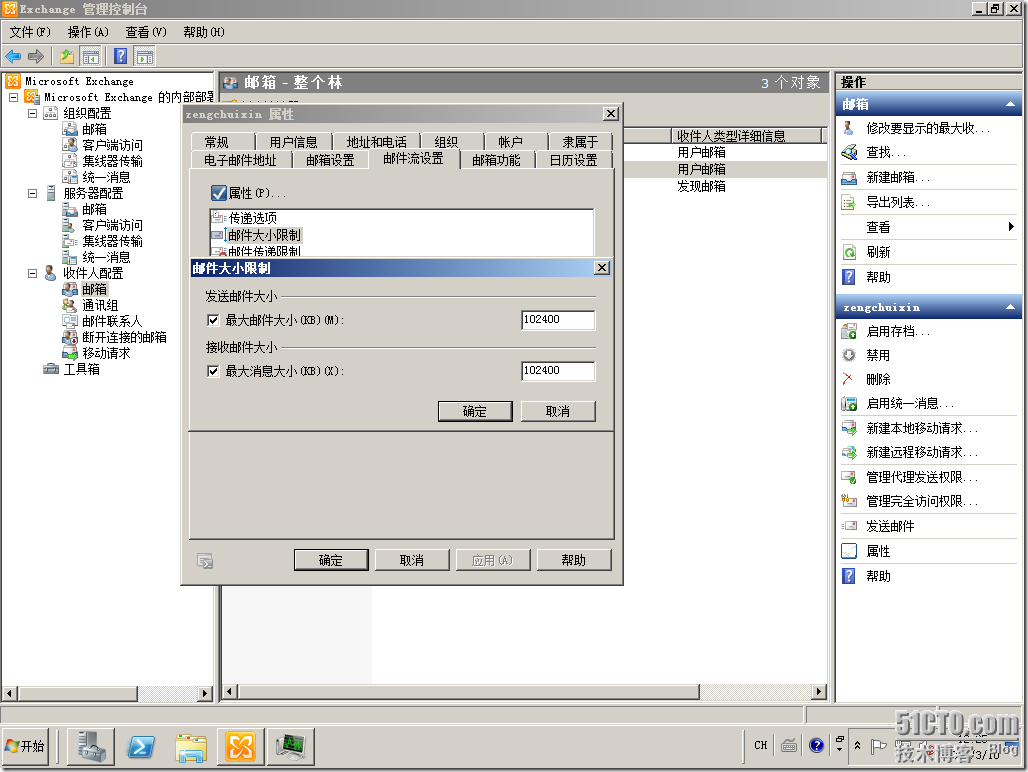Click the 工具箱 toolbox icon in tree

pos(51,369)
